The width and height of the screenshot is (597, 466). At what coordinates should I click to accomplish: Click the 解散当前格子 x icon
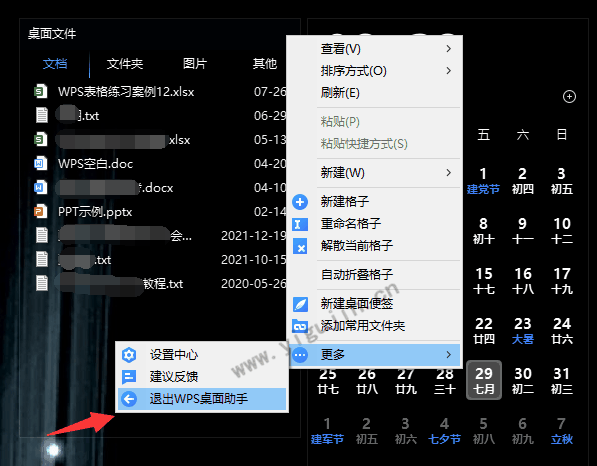click(x=300, y=246)
